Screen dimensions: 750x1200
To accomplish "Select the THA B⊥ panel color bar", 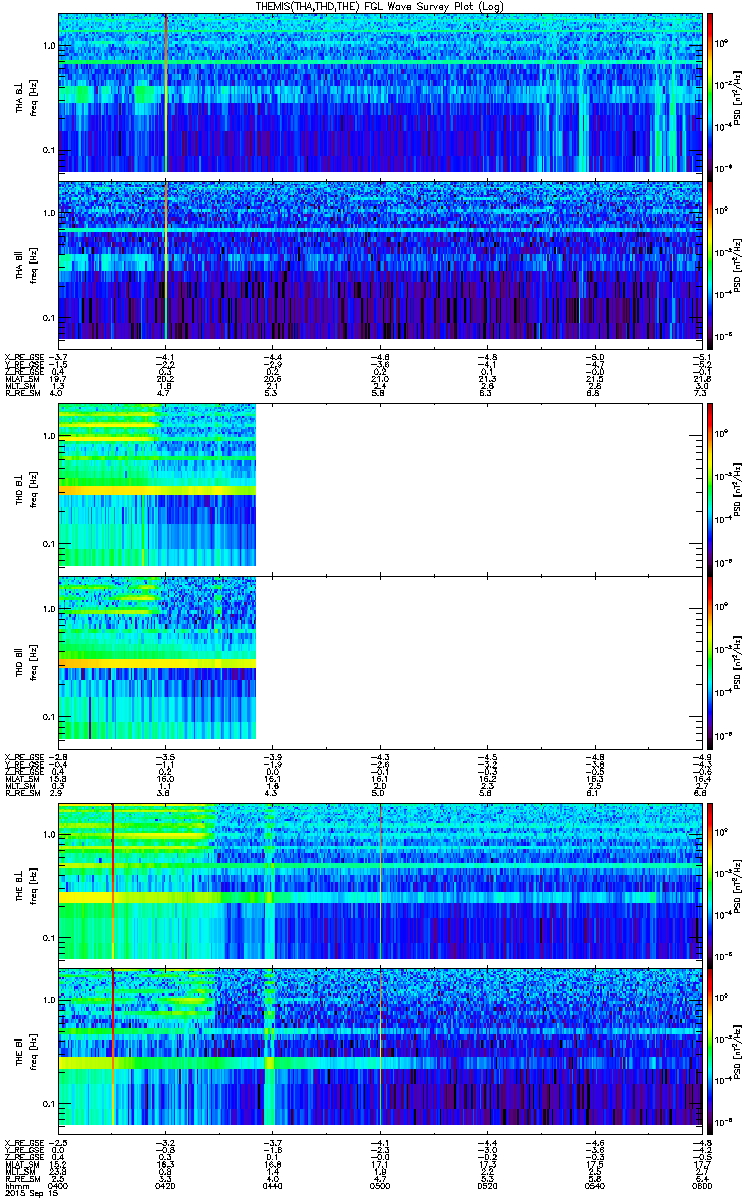I will pyautogui.click(x=709, y=92).
